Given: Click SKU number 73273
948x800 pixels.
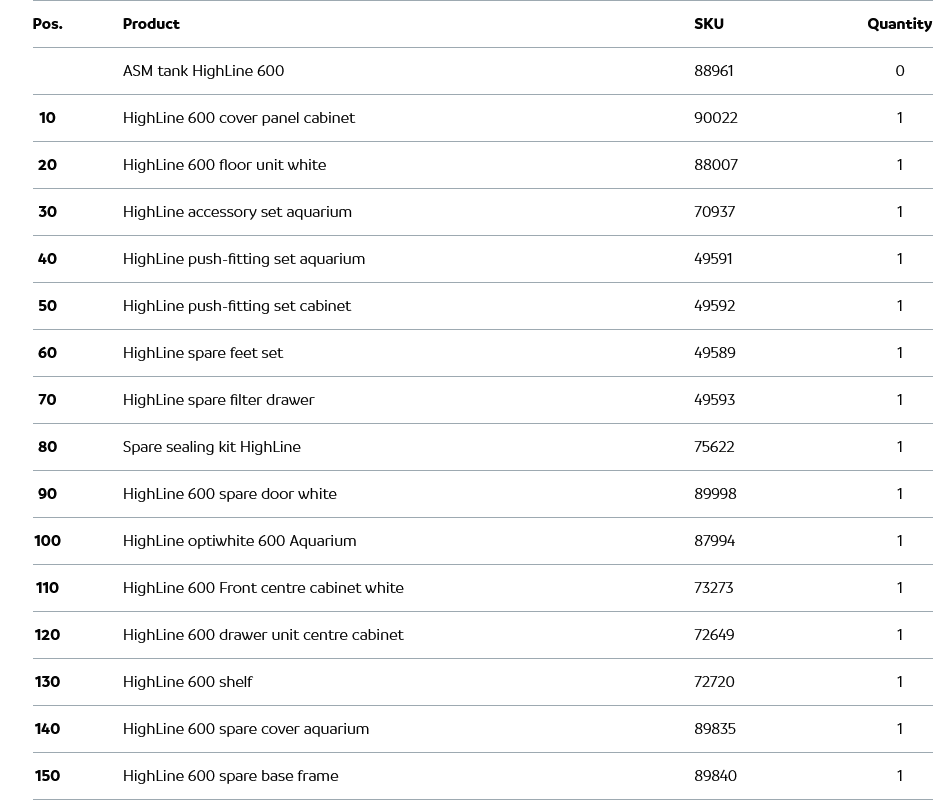Looking at the screenshot, I should click(x=713, y=588).
